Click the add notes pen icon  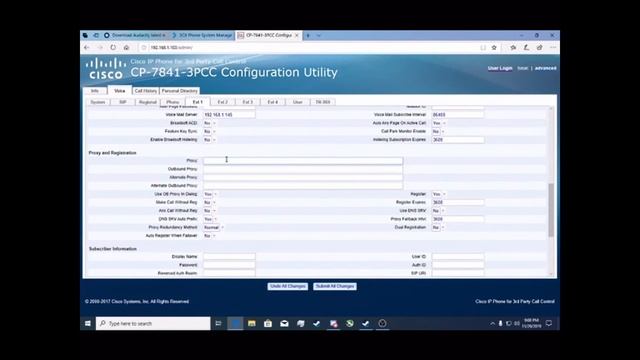pyautogui.click(x=526, y=48)
